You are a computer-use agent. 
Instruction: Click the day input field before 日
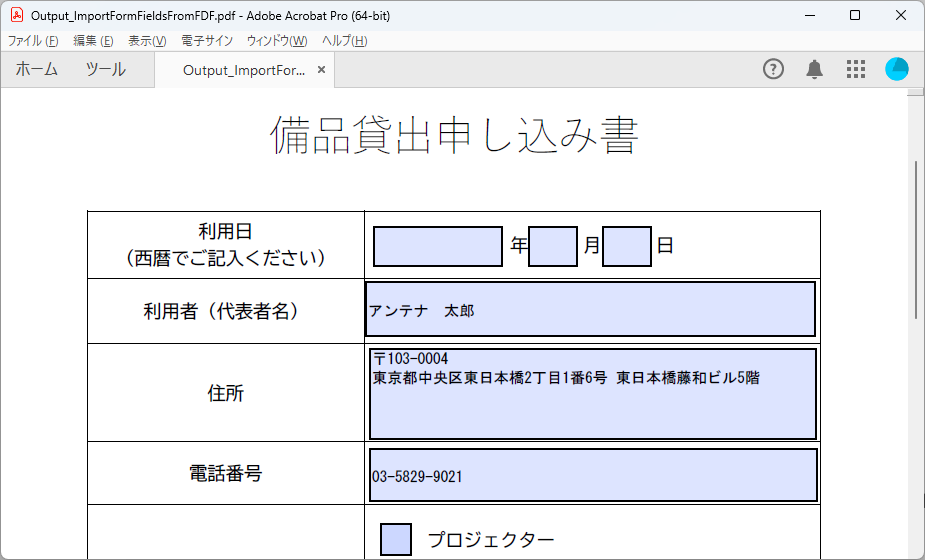point(626,246)
